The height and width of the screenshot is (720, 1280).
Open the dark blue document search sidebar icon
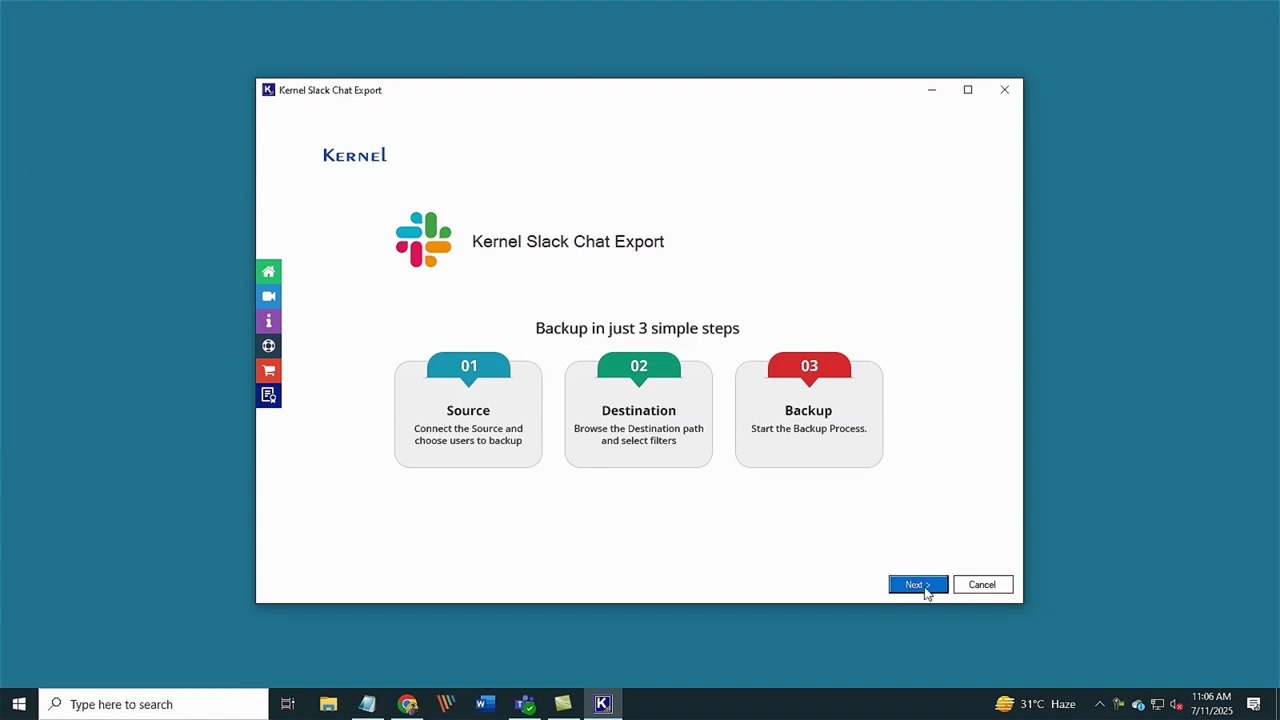point(268,396)
